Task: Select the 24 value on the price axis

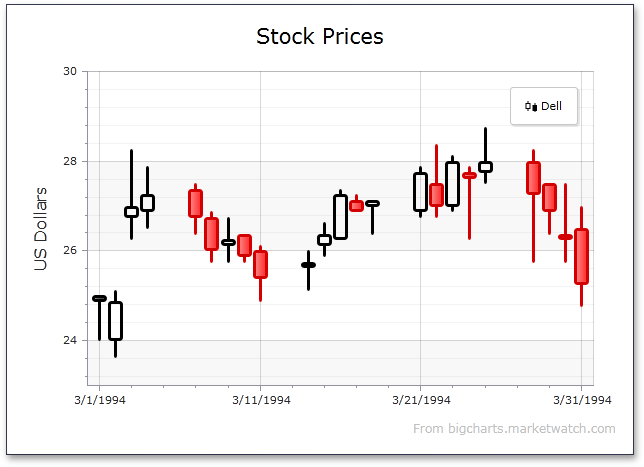Action: tap(70, 340)
